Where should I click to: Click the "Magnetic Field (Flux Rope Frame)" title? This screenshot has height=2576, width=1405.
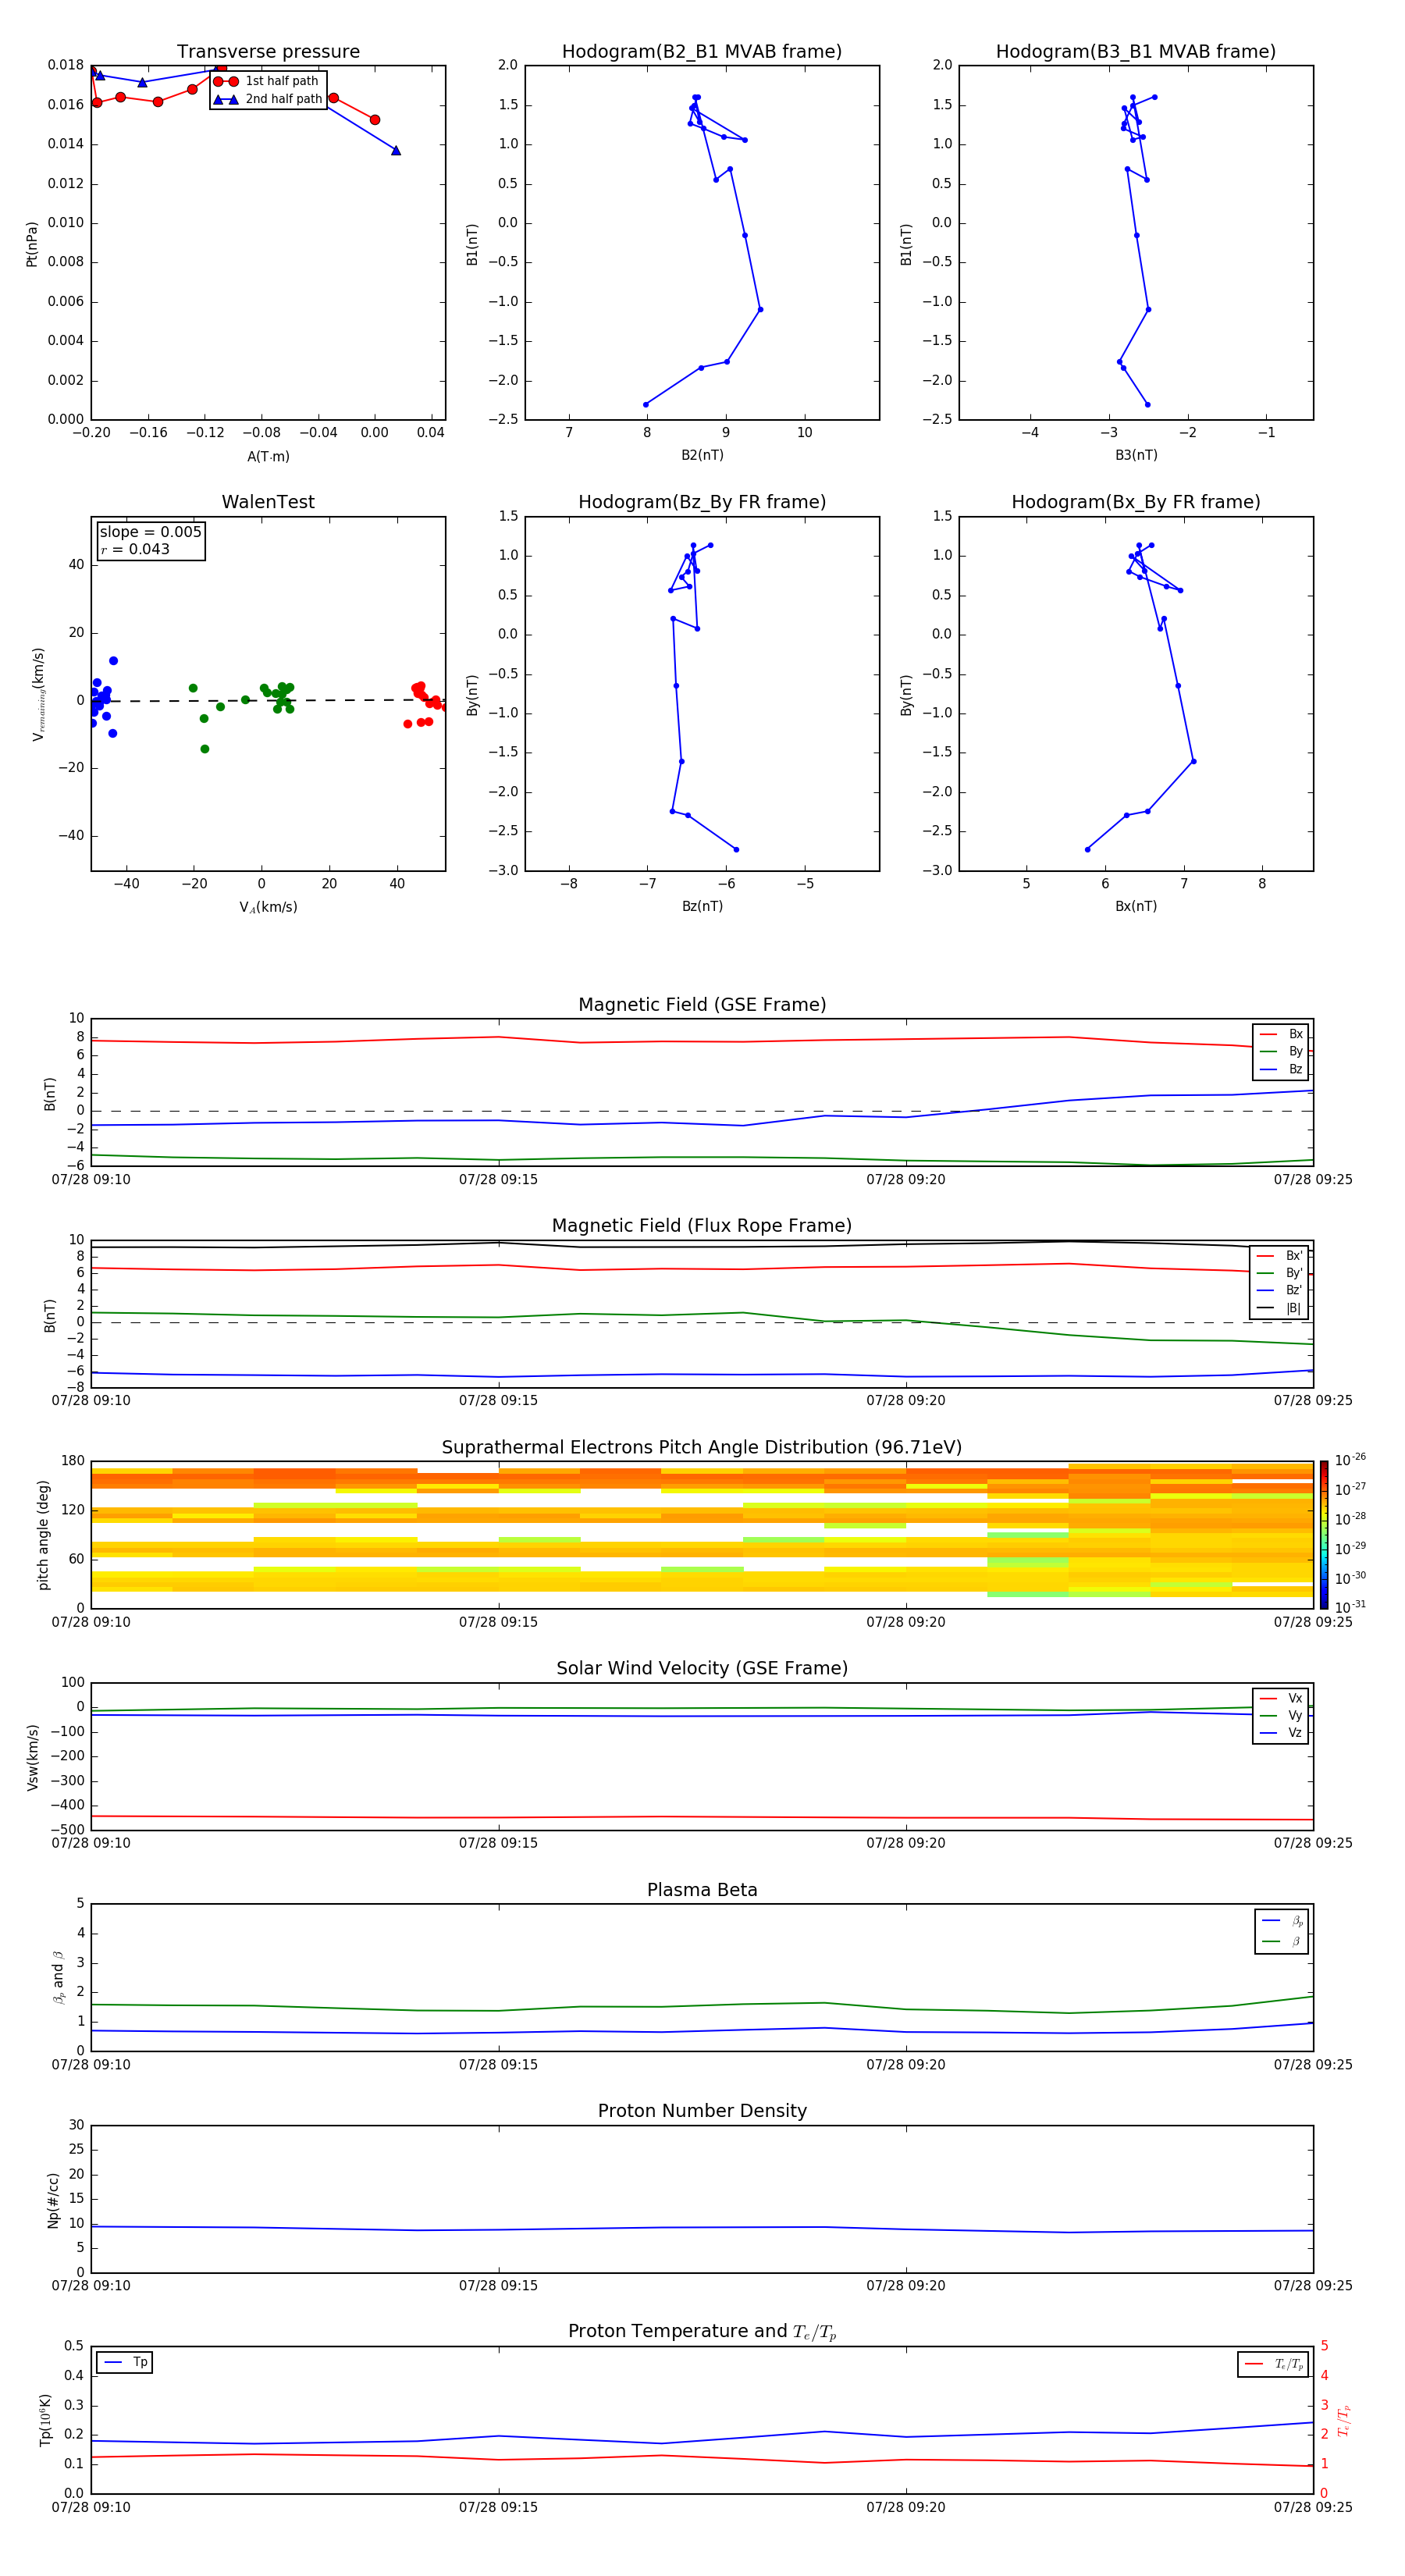pos(702,1226)
